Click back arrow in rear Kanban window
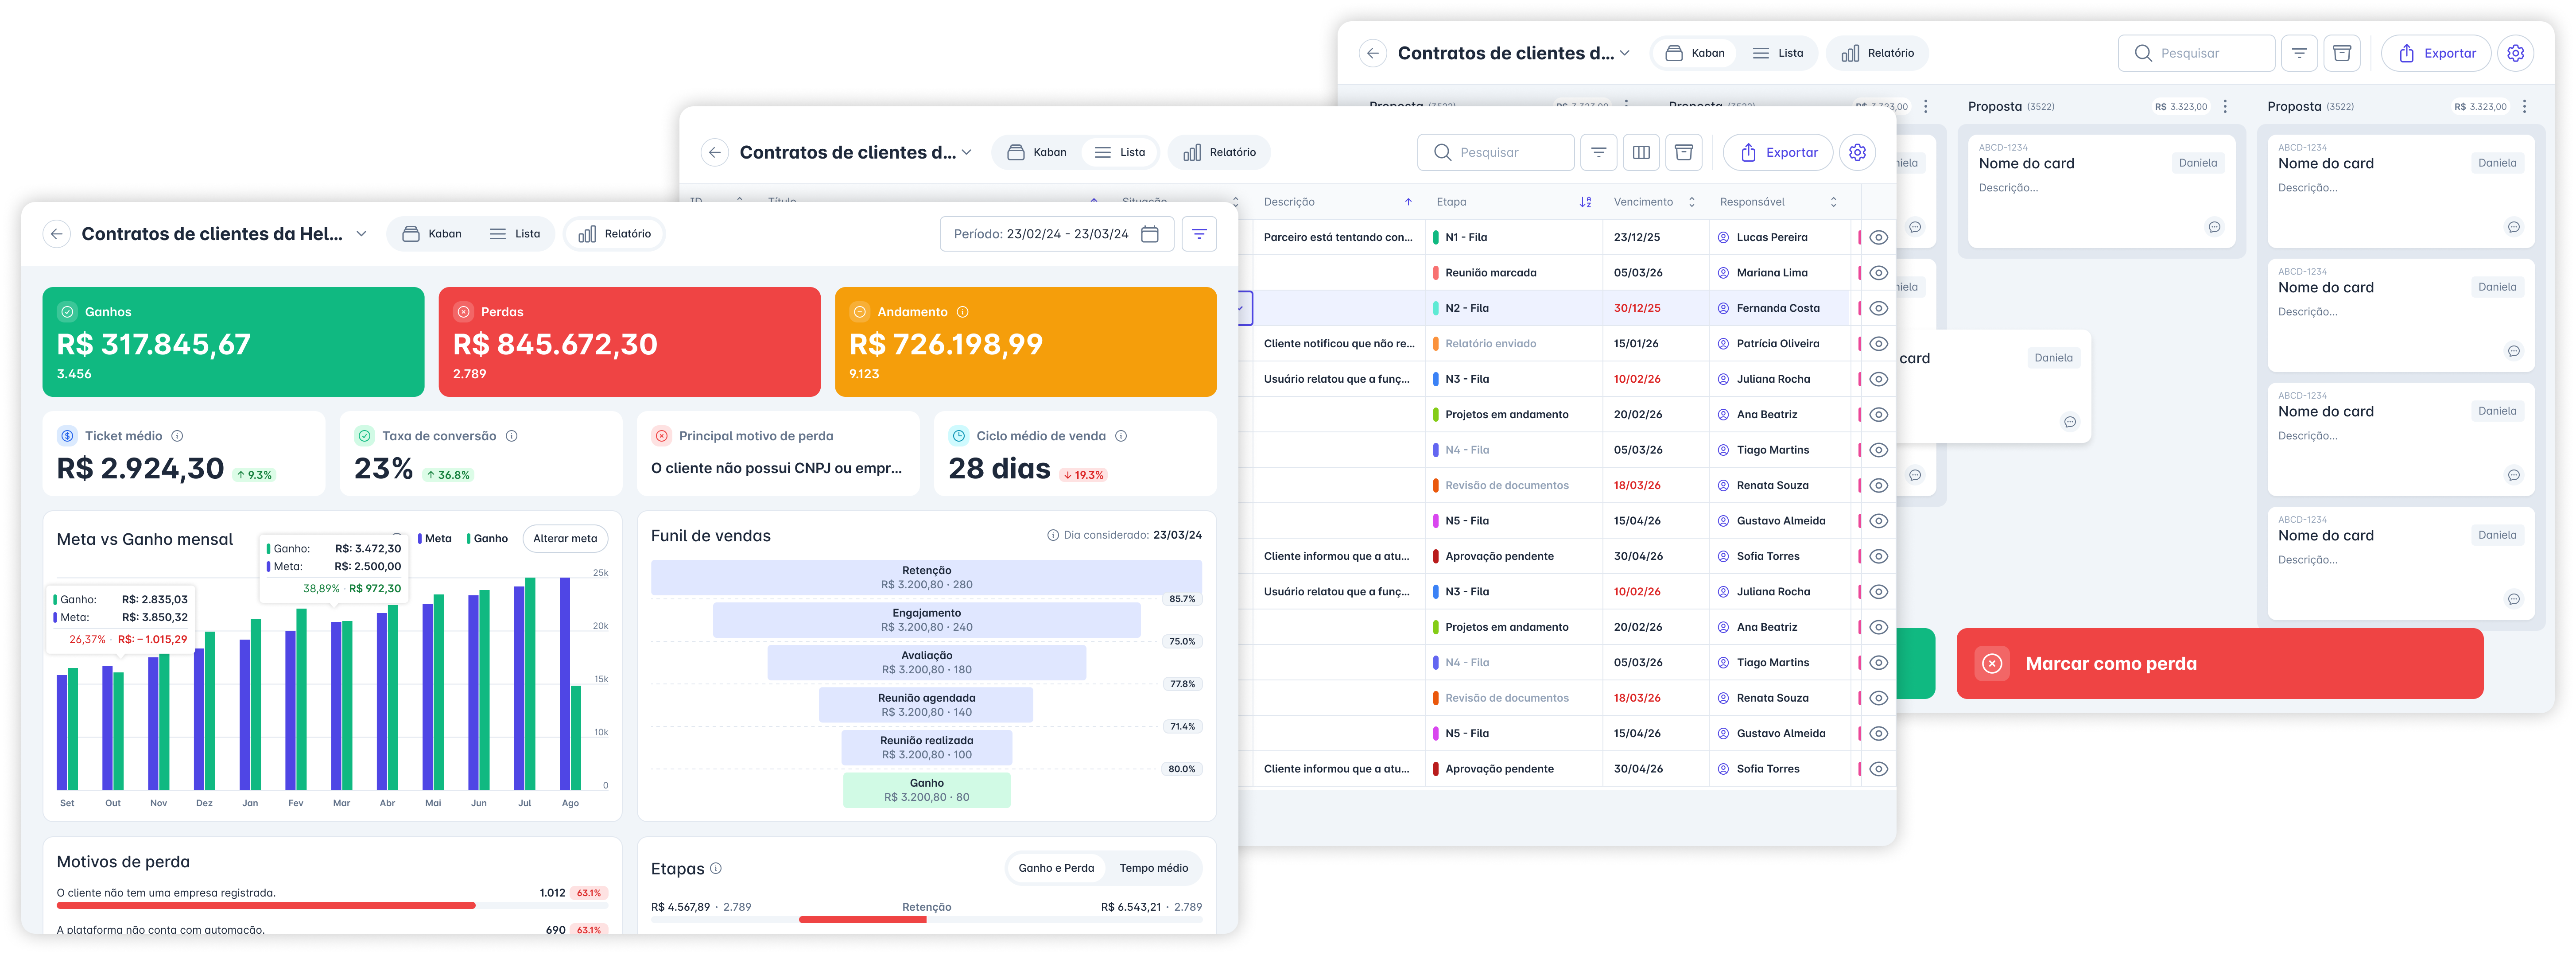2576x955 pixels. point(1373,53)
